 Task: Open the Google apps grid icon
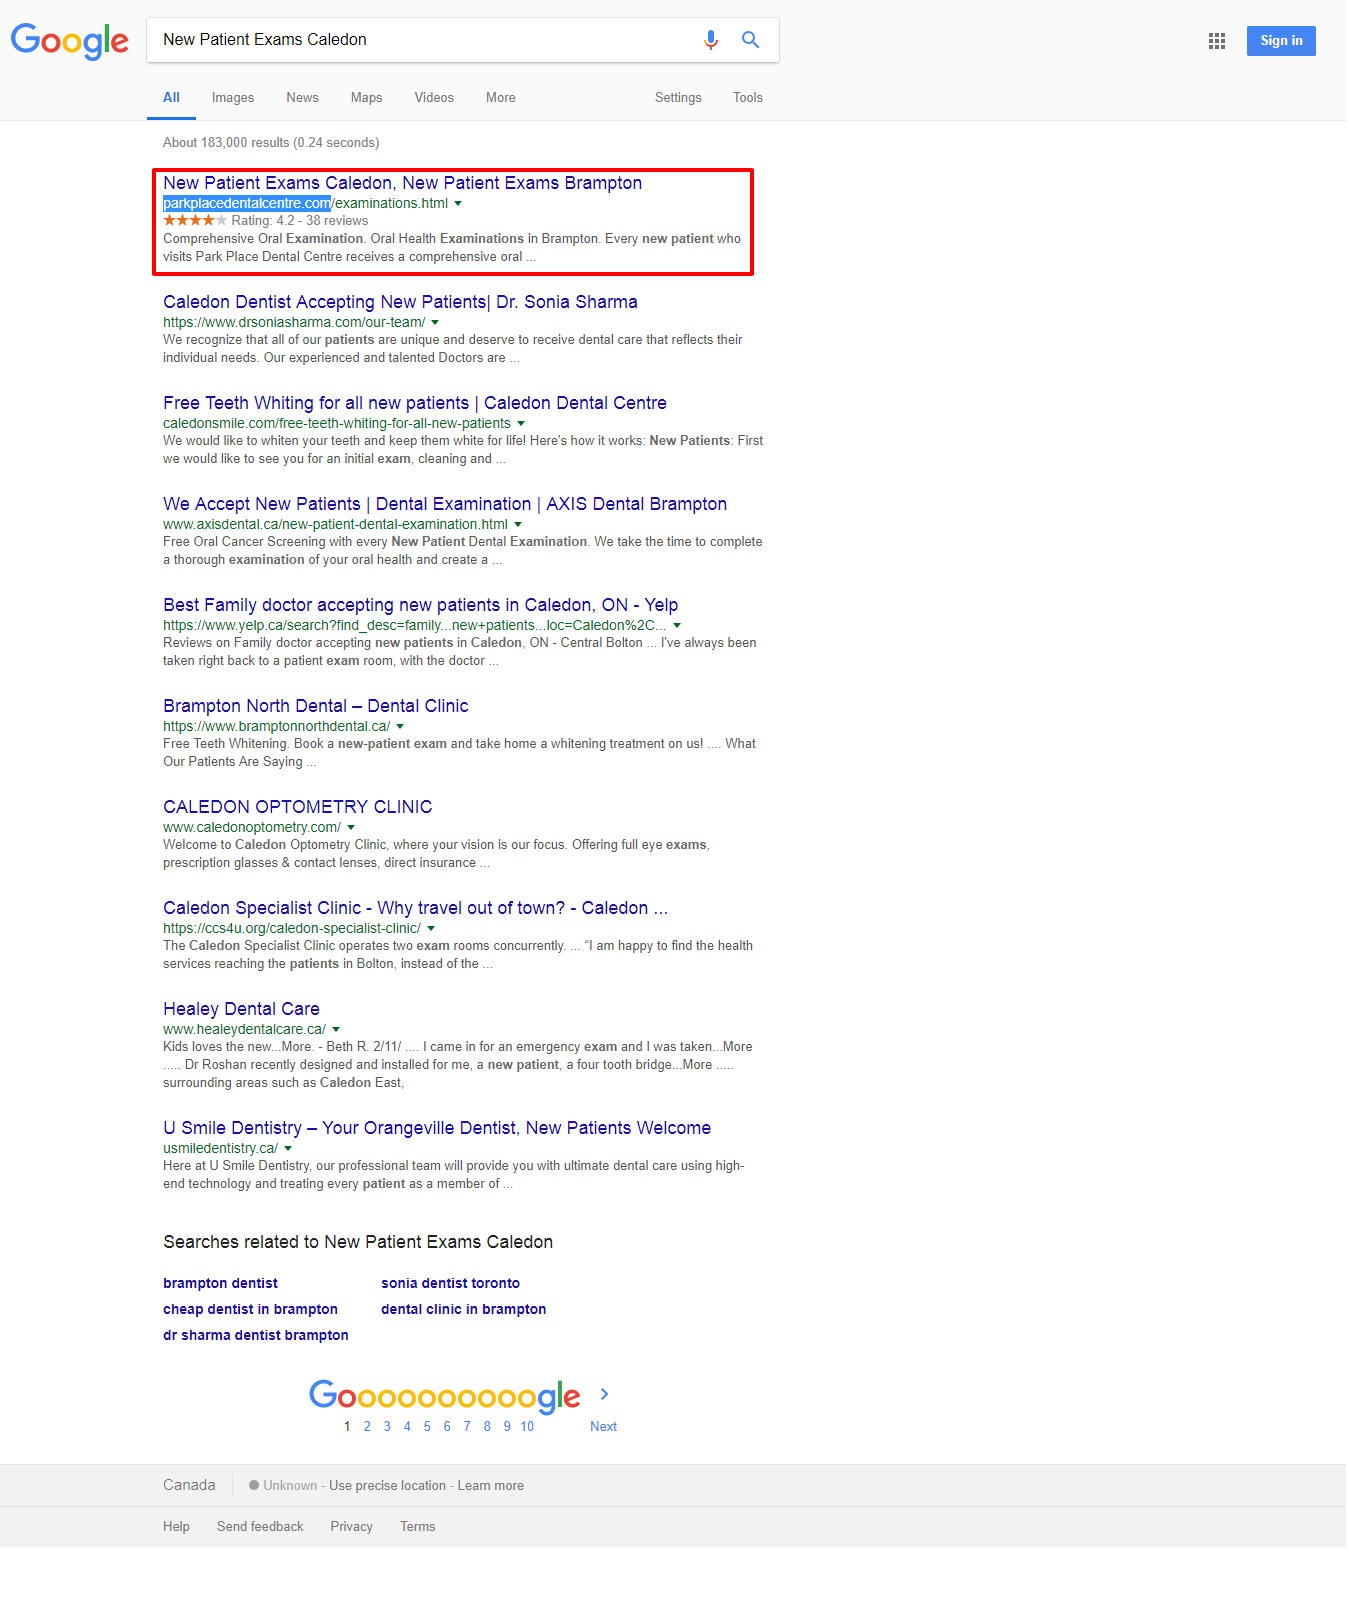click(x=1216, y=41)
